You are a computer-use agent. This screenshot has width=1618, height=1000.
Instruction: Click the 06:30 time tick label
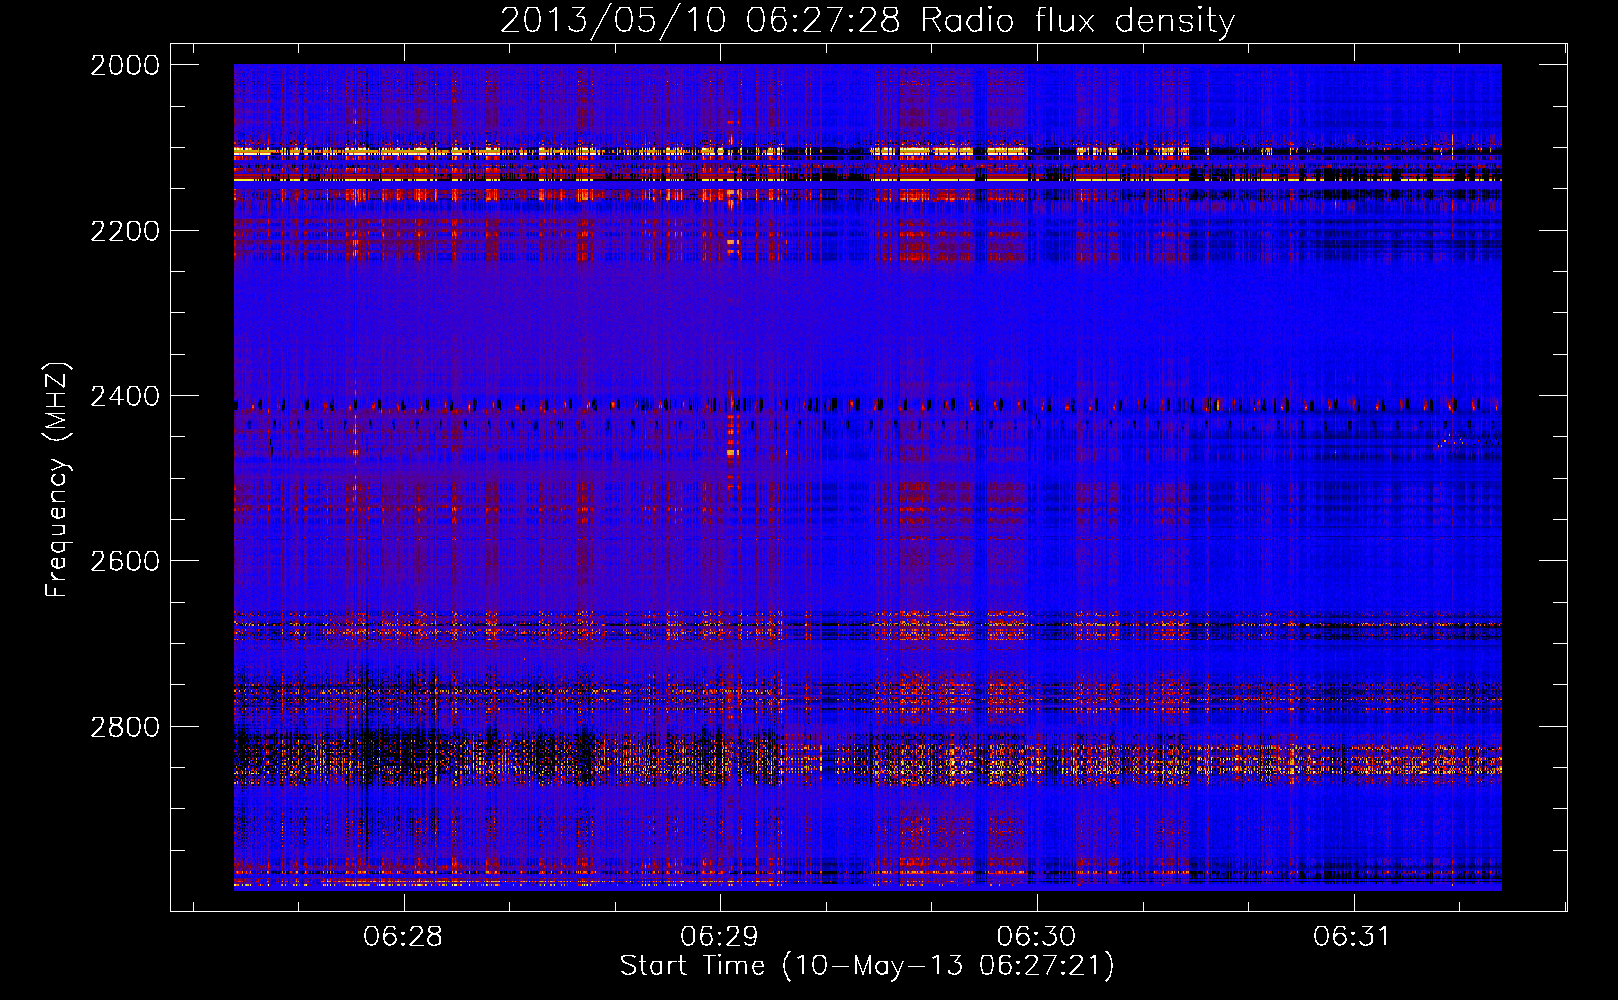1036,936
